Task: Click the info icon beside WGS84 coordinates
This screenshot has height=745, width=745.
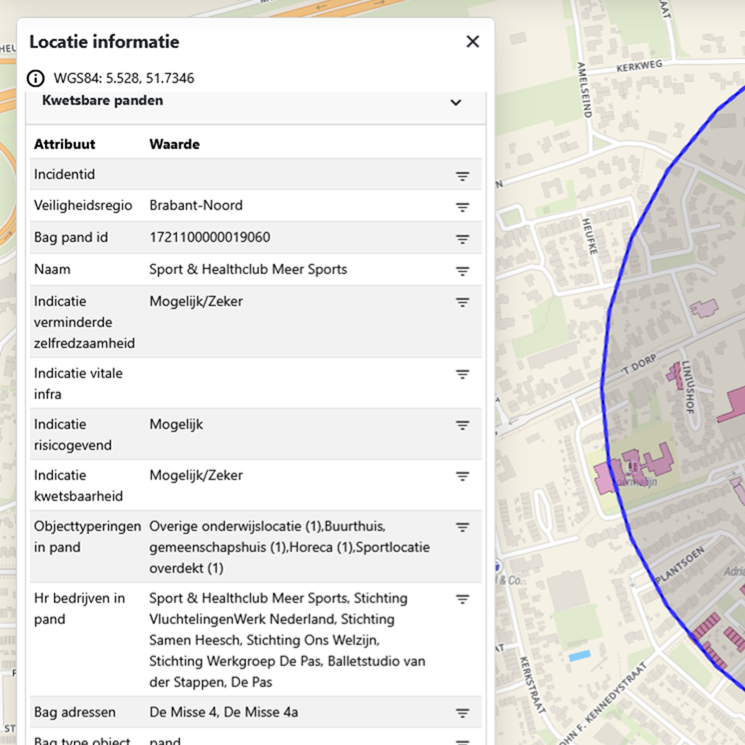Action: pos(36,78)
